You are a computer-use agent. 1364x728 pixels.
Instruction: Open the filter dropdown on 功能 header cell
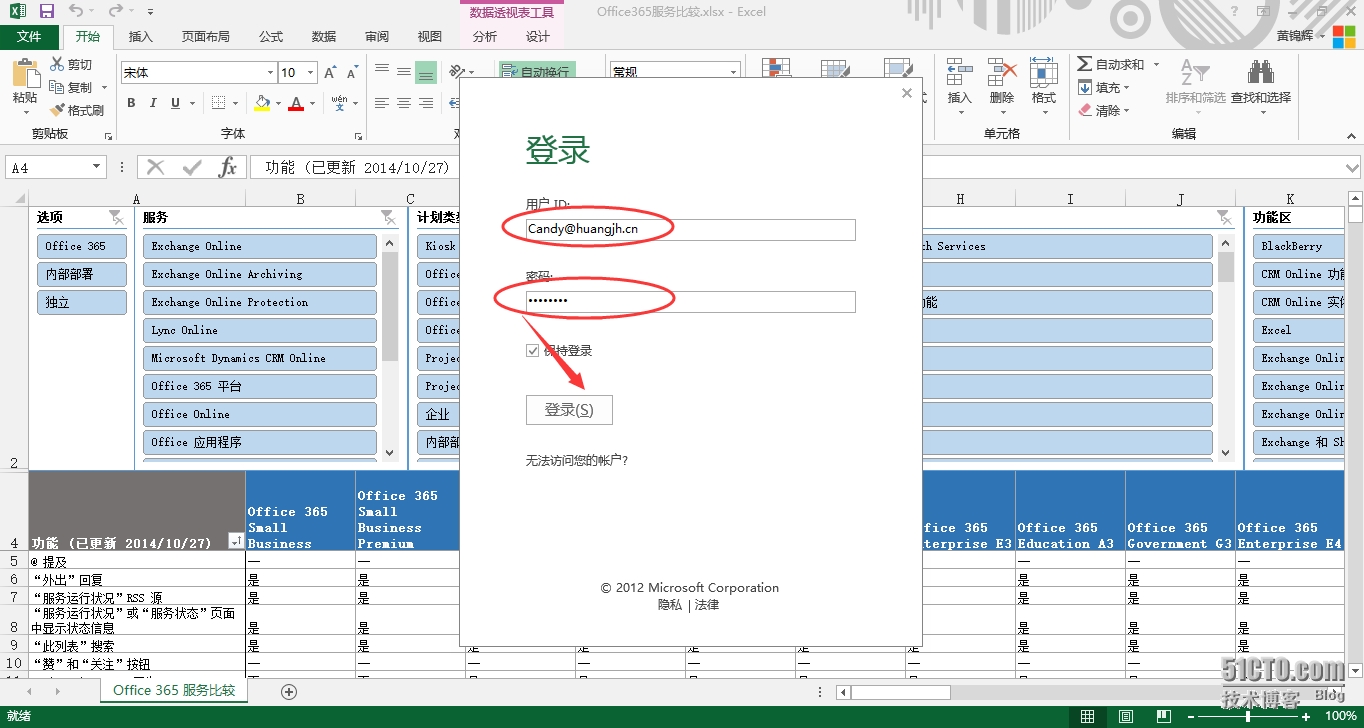click(x=235, y=542)
